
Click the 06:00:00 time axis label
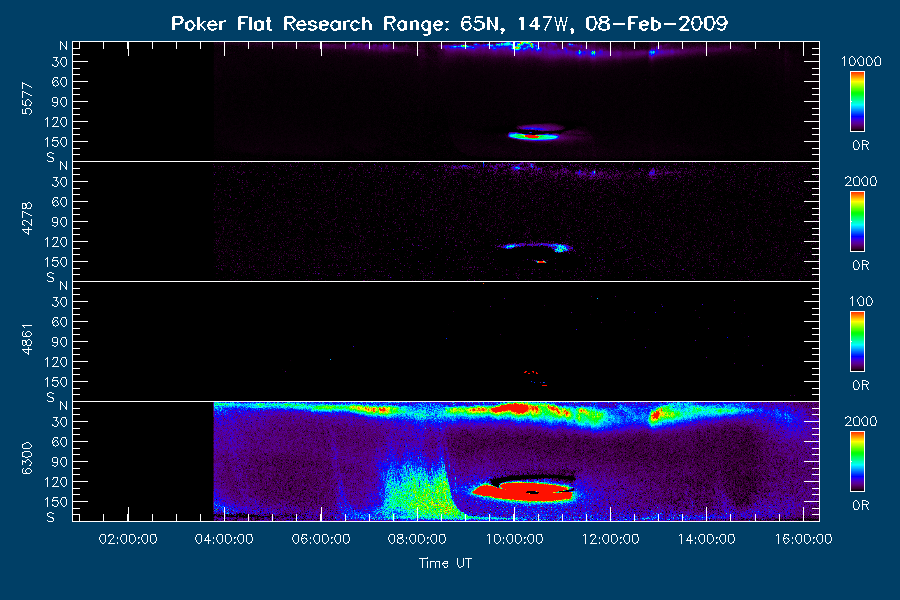coord(321,539)
